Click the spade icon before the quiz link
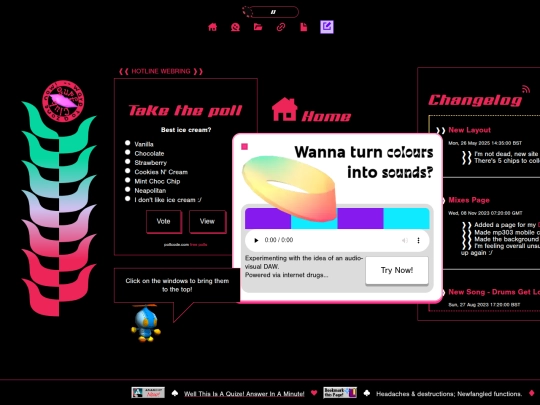Image resolution: width=540 pixels, height=405 pixels. [x=175, y=393]
